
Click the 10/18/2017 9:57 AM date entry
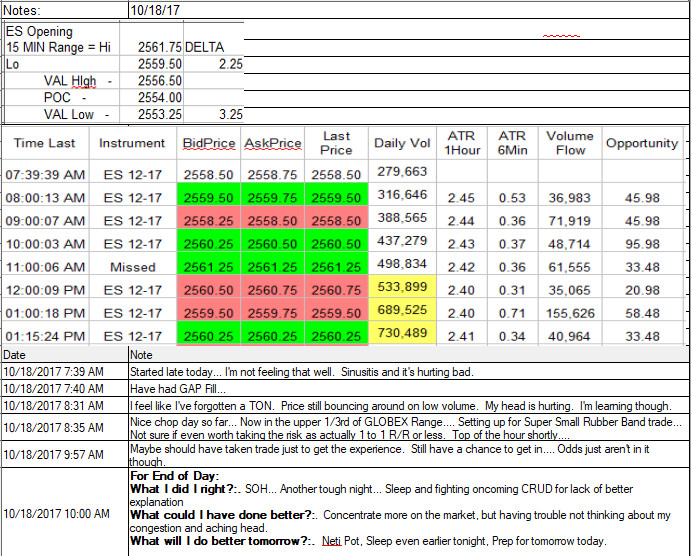click(53, 454)
